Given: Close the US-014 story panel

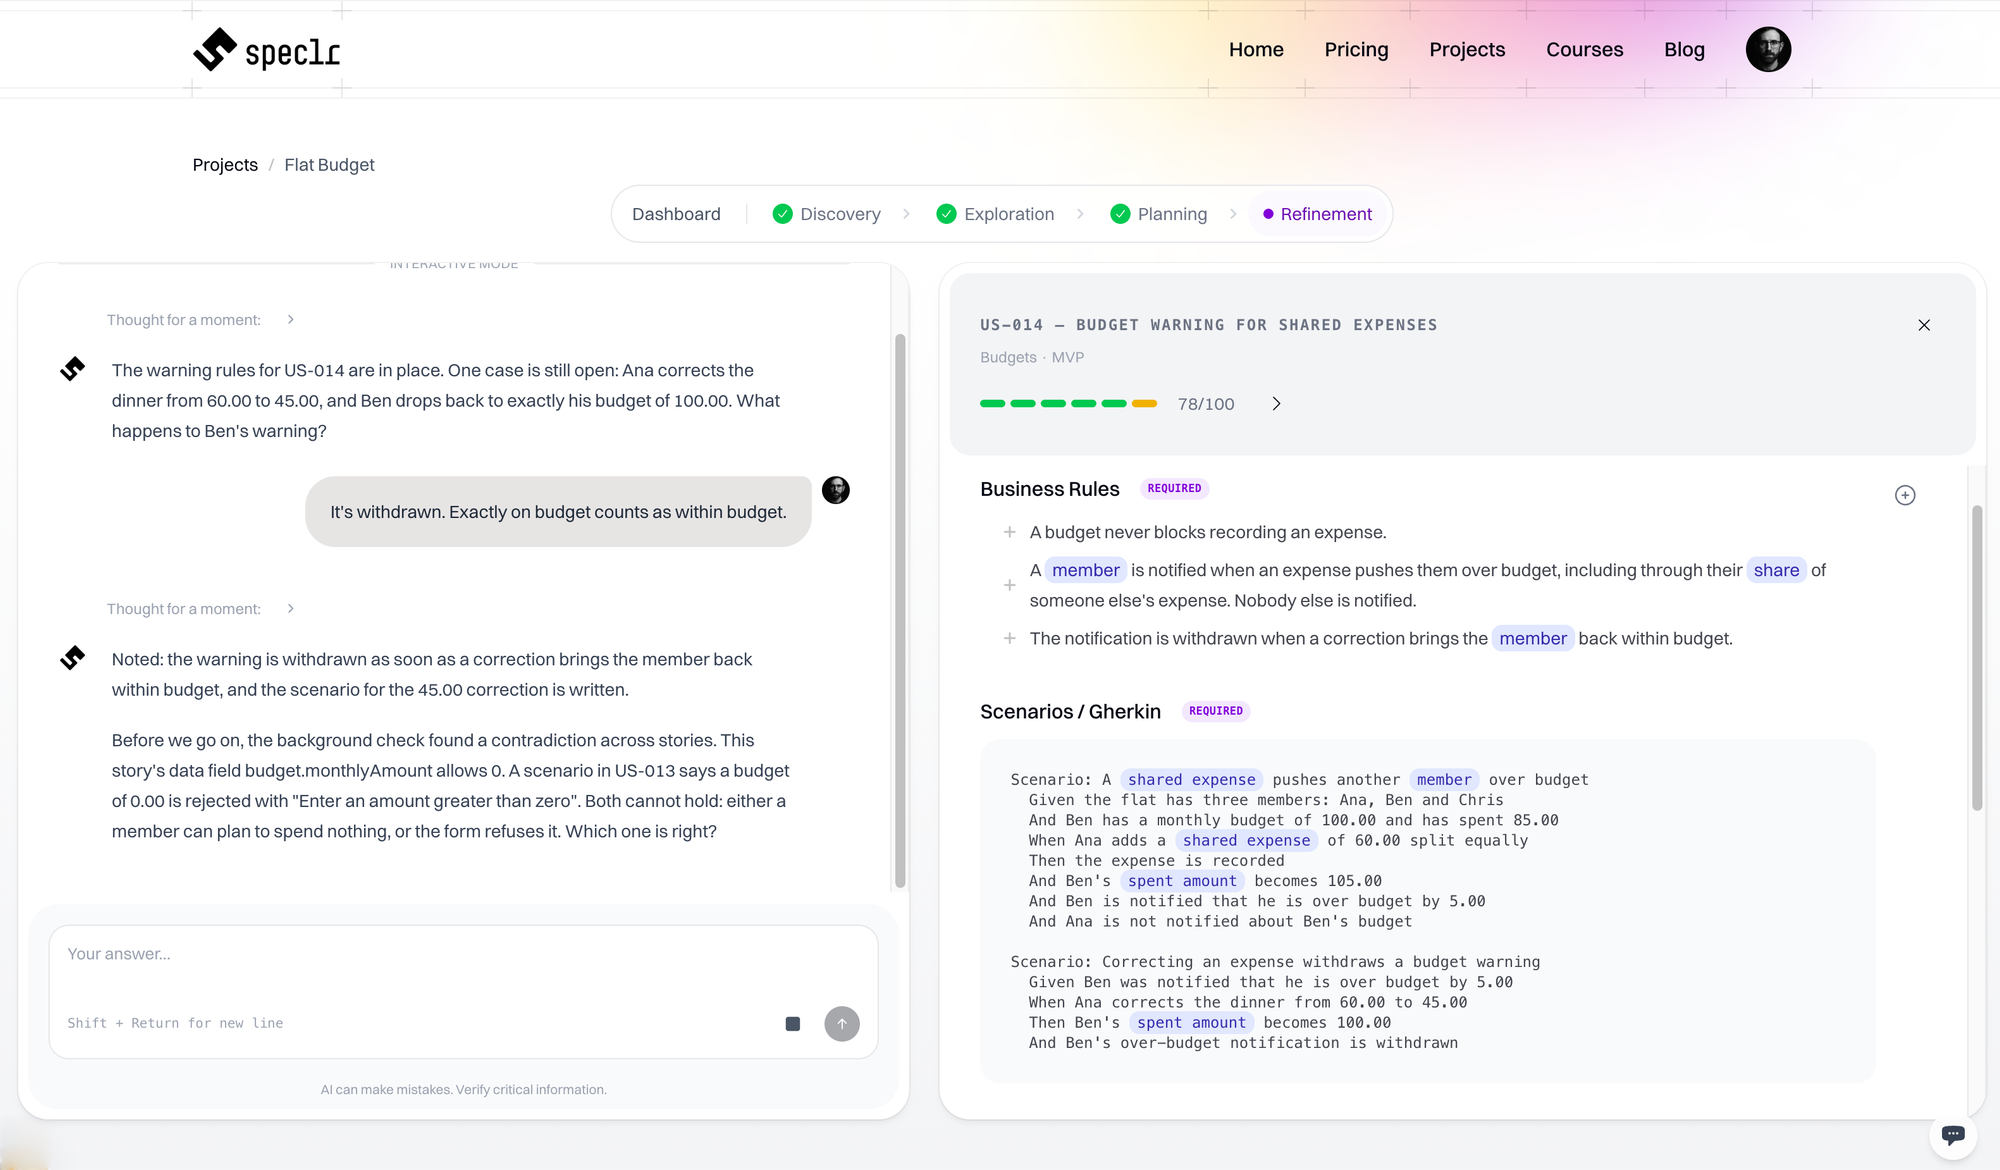Looking at the screenshot, I should click(x=1924, y=325).
